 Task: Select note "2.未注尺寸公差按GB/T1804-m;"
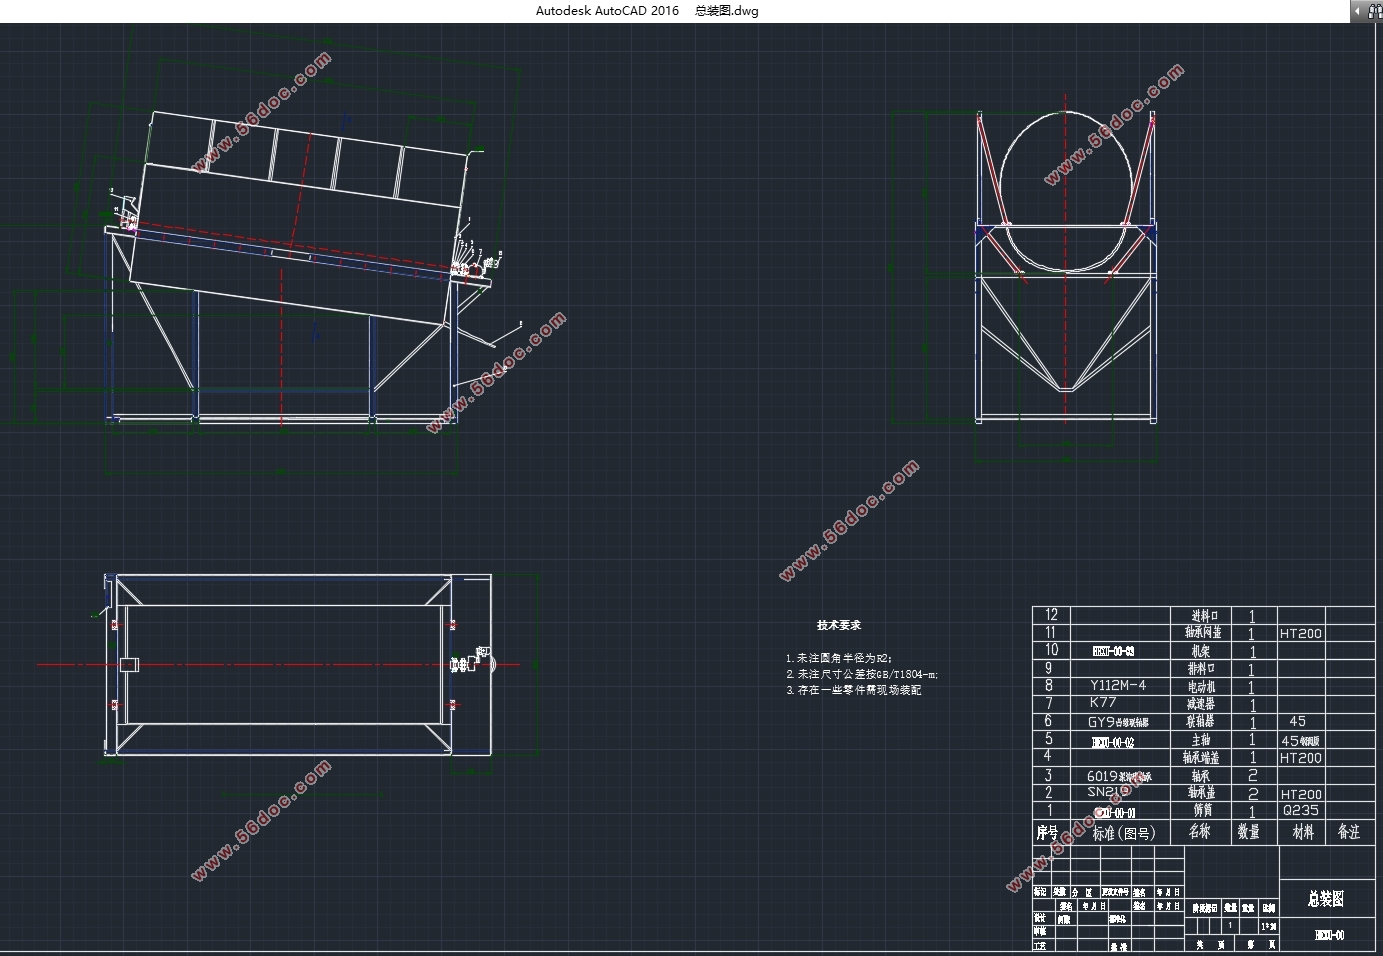tap(862, 674)
